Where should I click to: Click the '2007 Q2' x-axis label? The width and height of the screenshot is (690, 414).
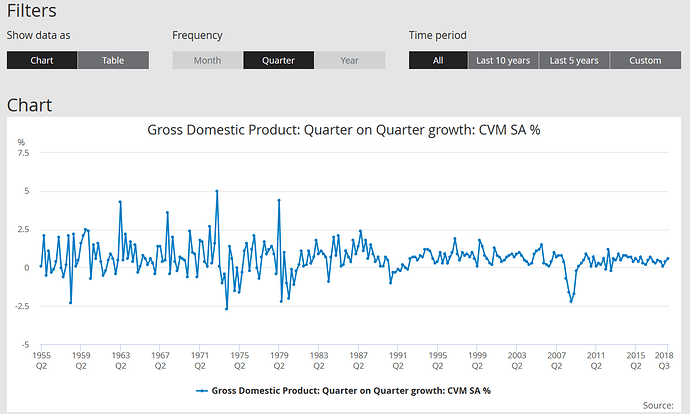pyautogui.click(x=556, y=360)
